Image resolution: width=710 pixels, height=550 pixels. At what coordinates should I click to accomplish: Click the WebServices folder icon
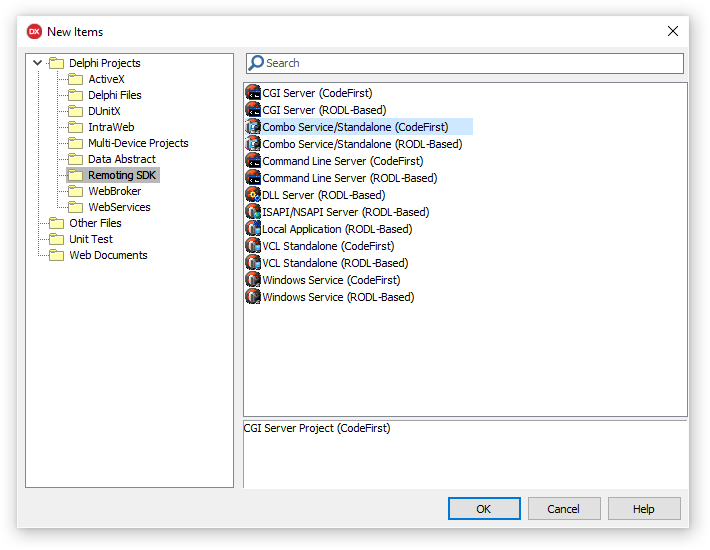(x=76, y=207)
